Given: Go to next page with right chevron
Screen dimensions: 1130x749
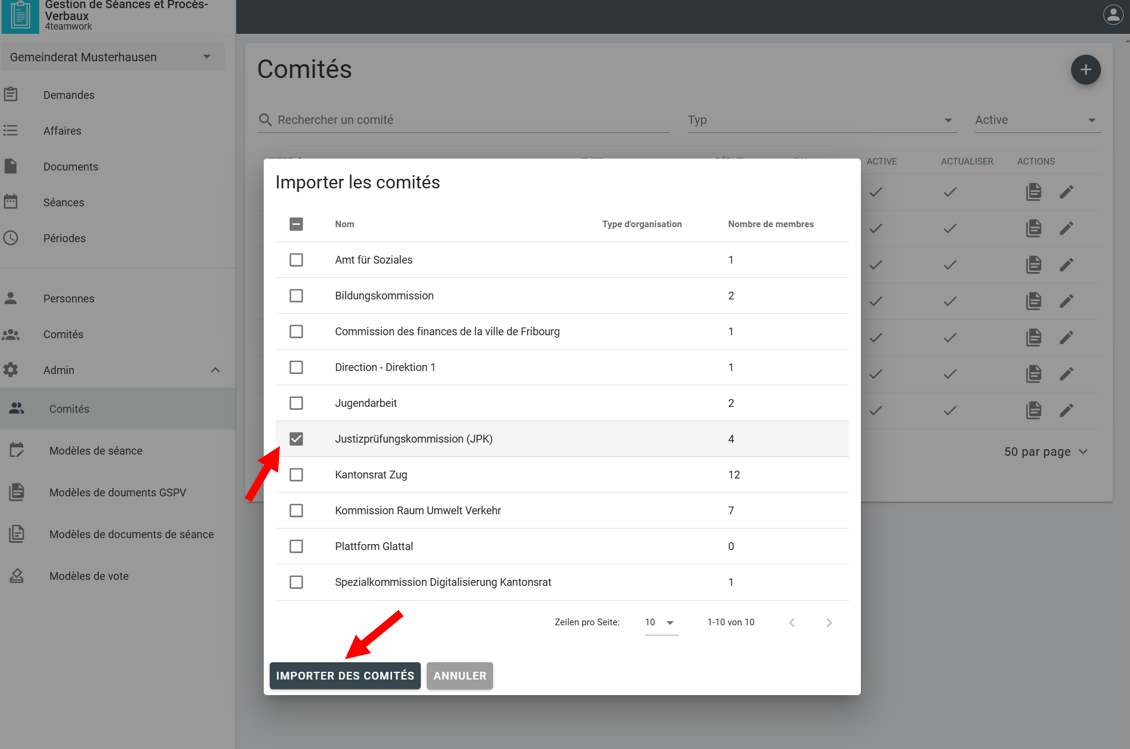Looking at the screenshot, I should (x=828, y=622).
